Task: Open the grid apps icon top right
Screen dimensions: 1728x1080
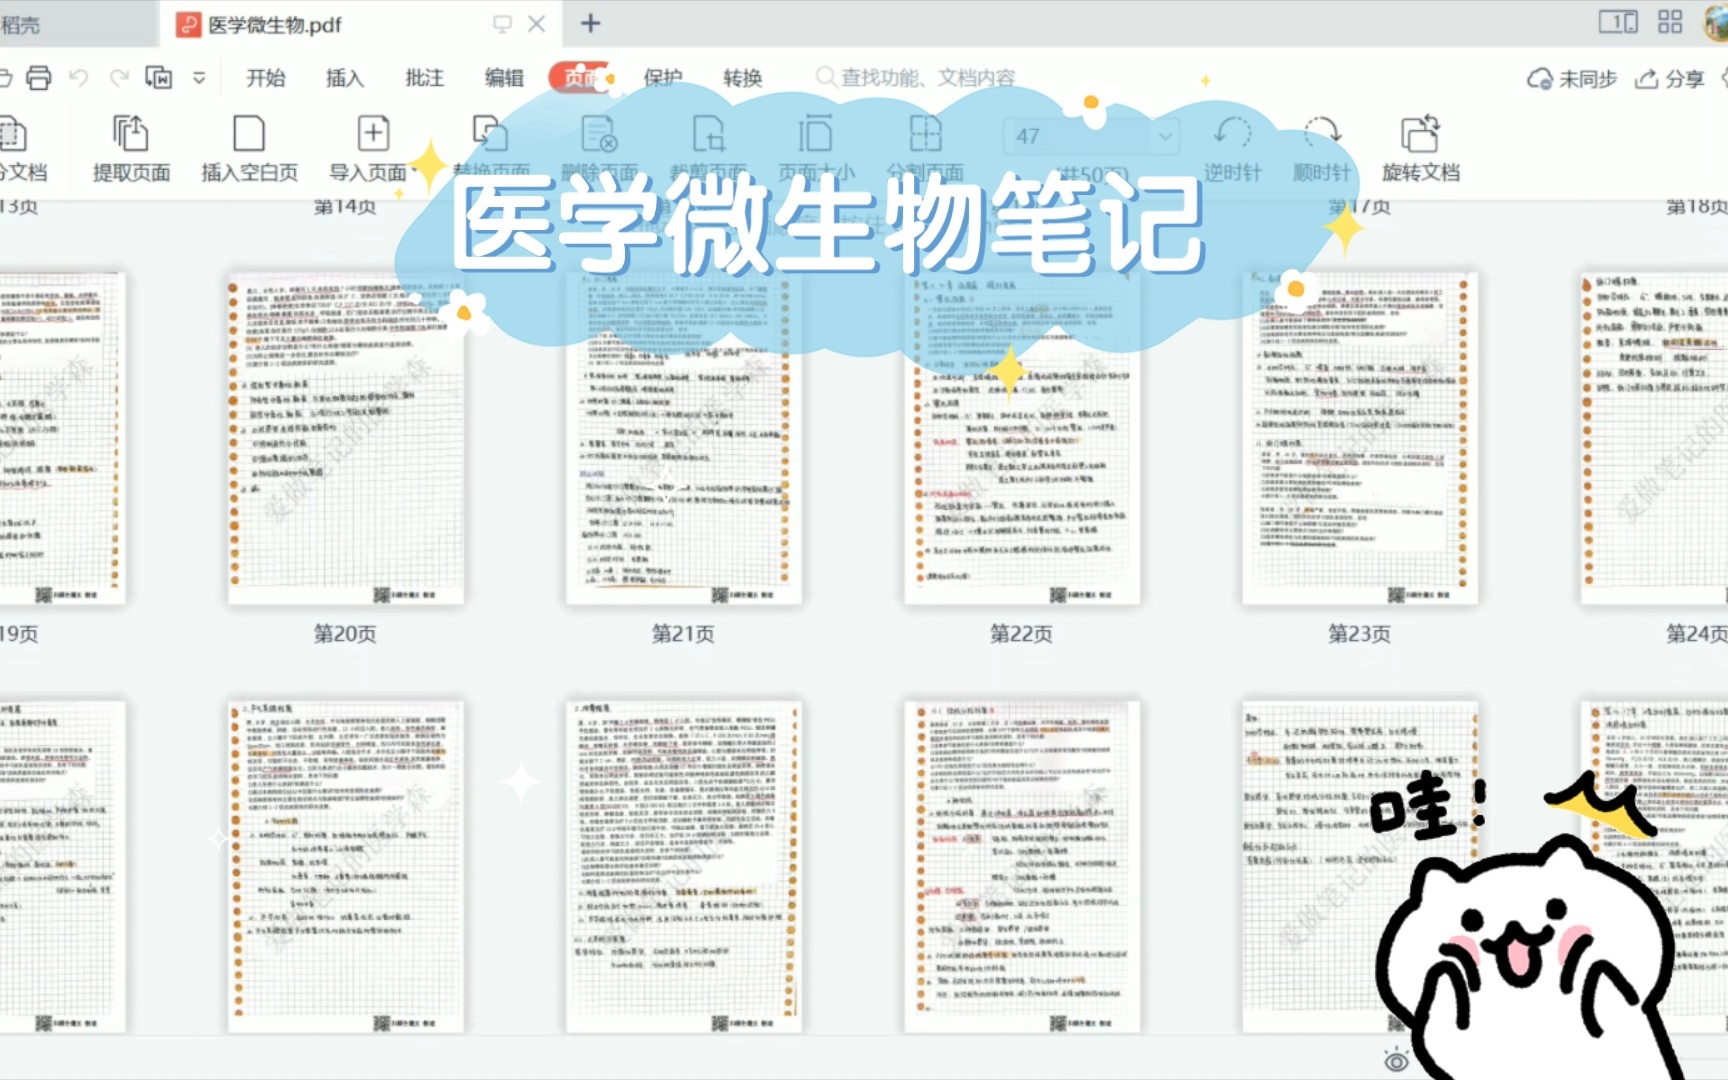Action: coord(1670,22)
